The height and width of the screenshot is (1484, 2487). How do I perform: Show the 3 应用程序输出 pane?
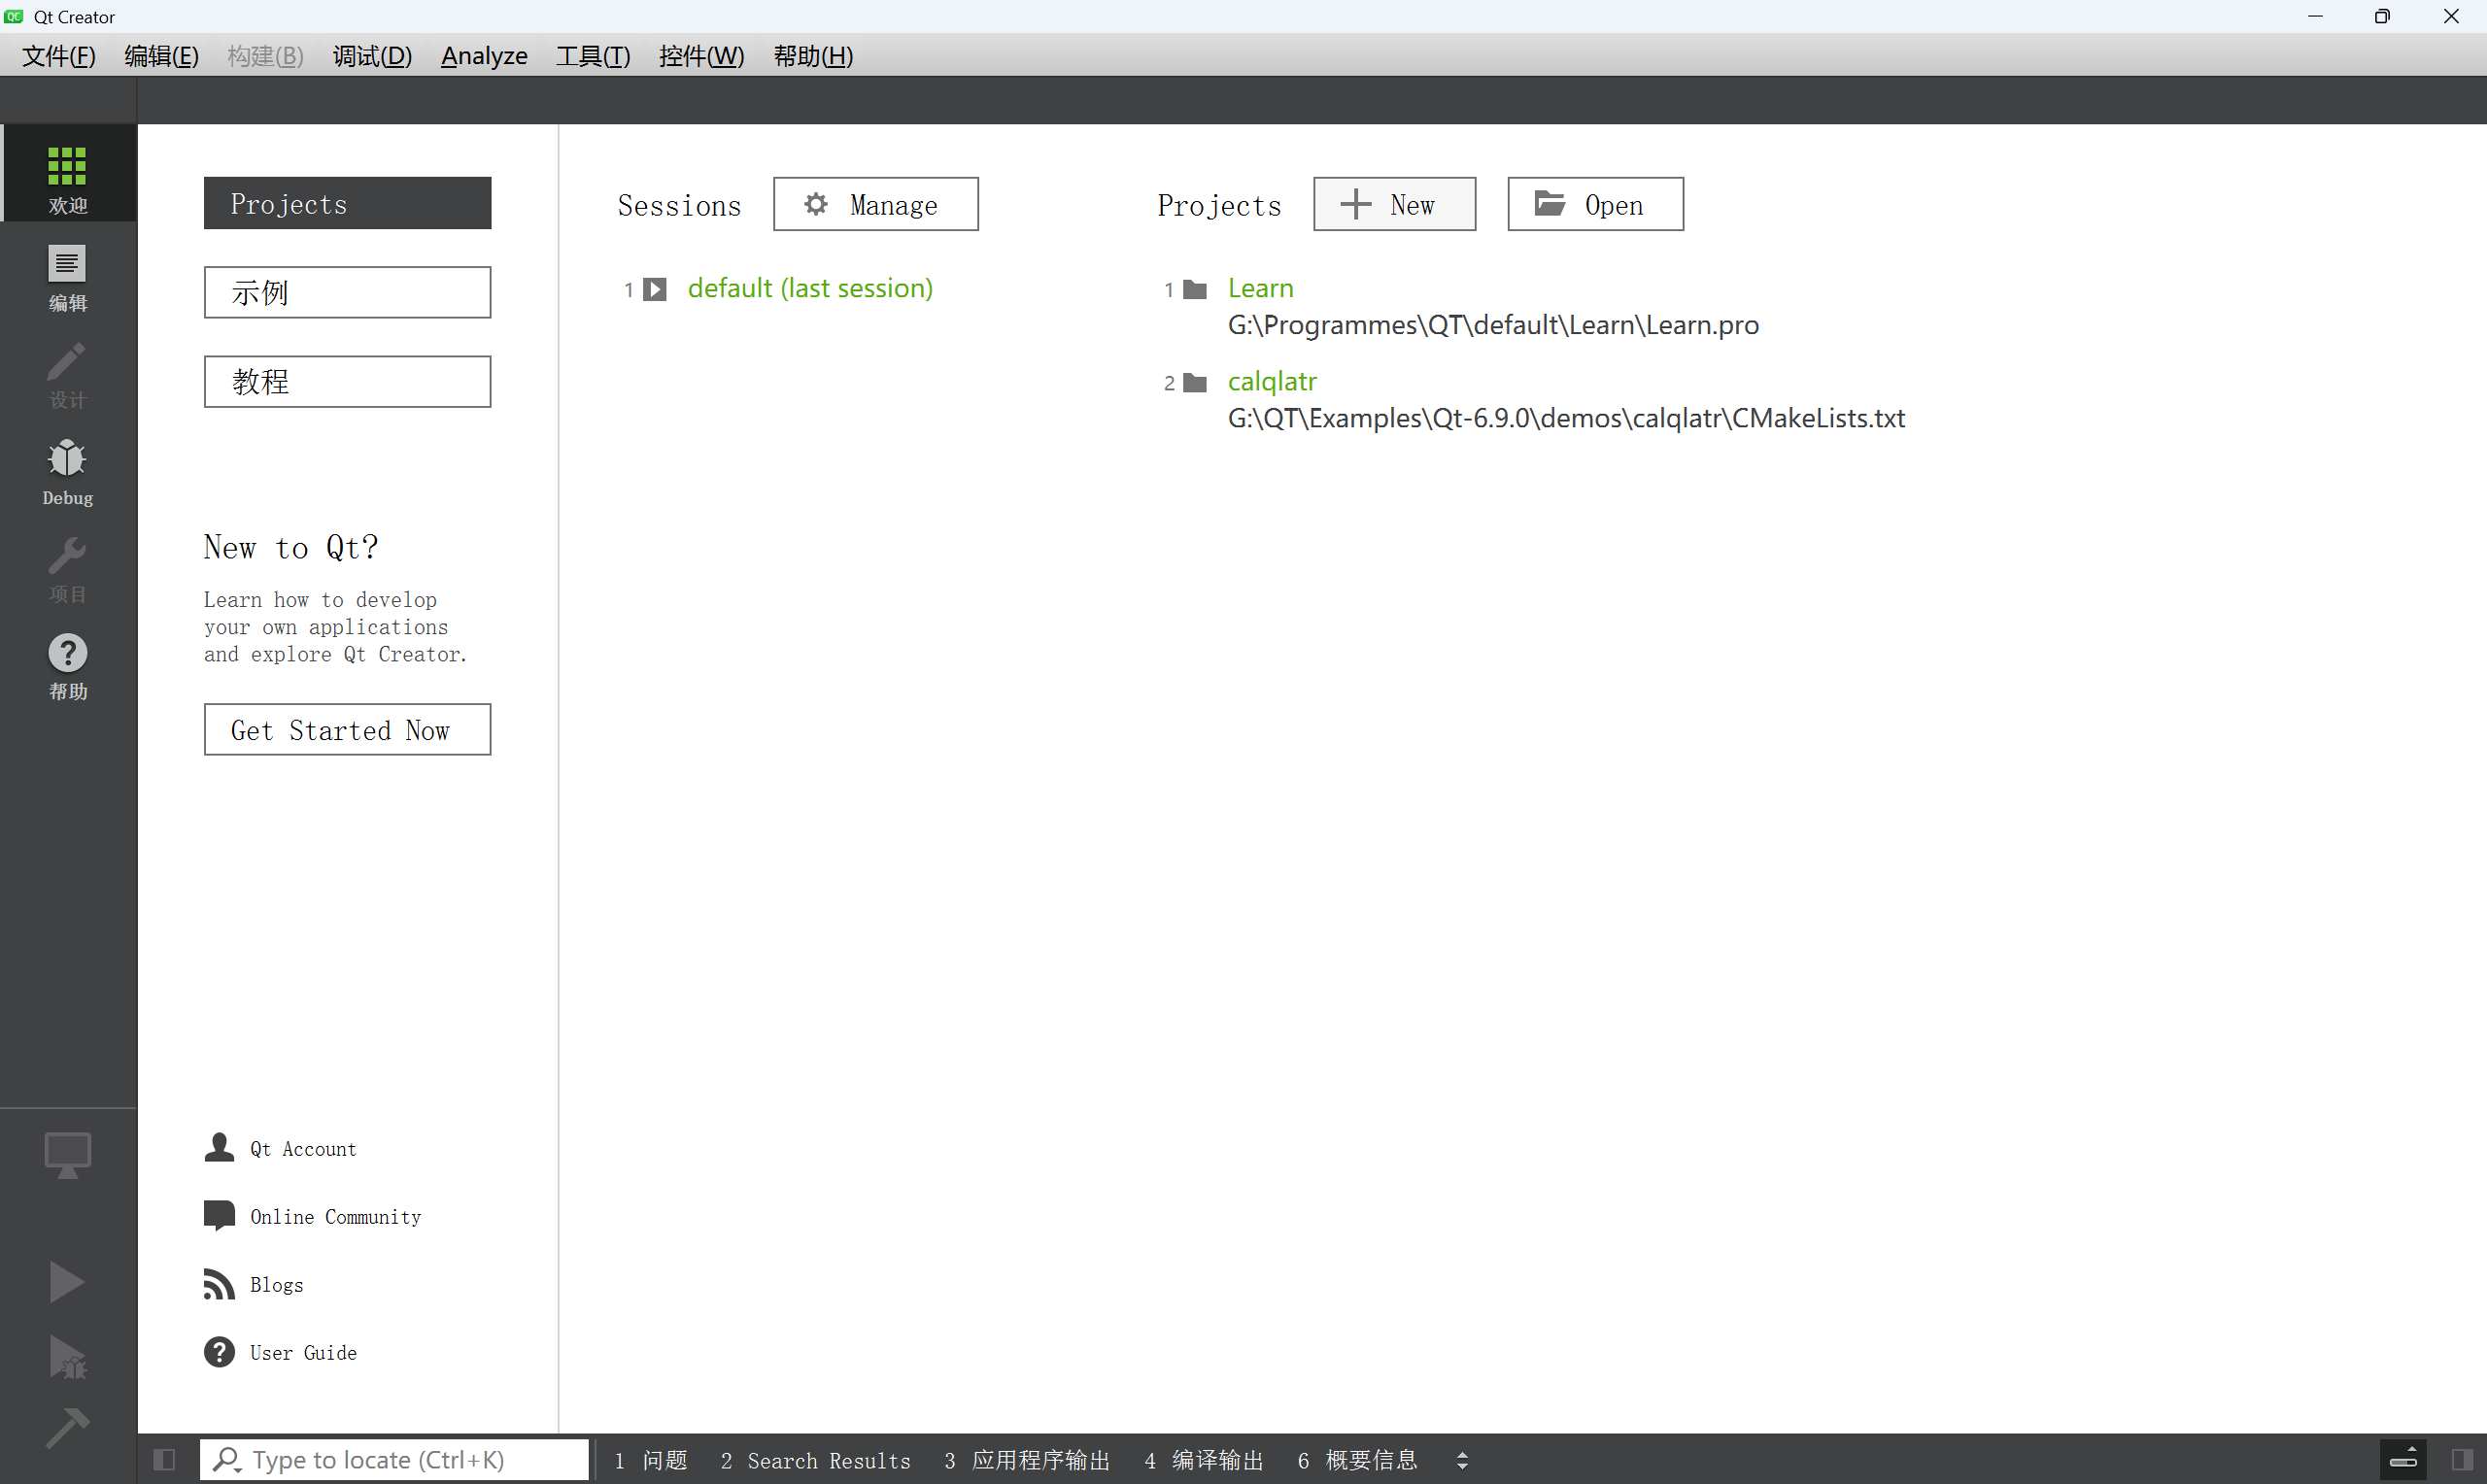(x=1027, y=1460)
